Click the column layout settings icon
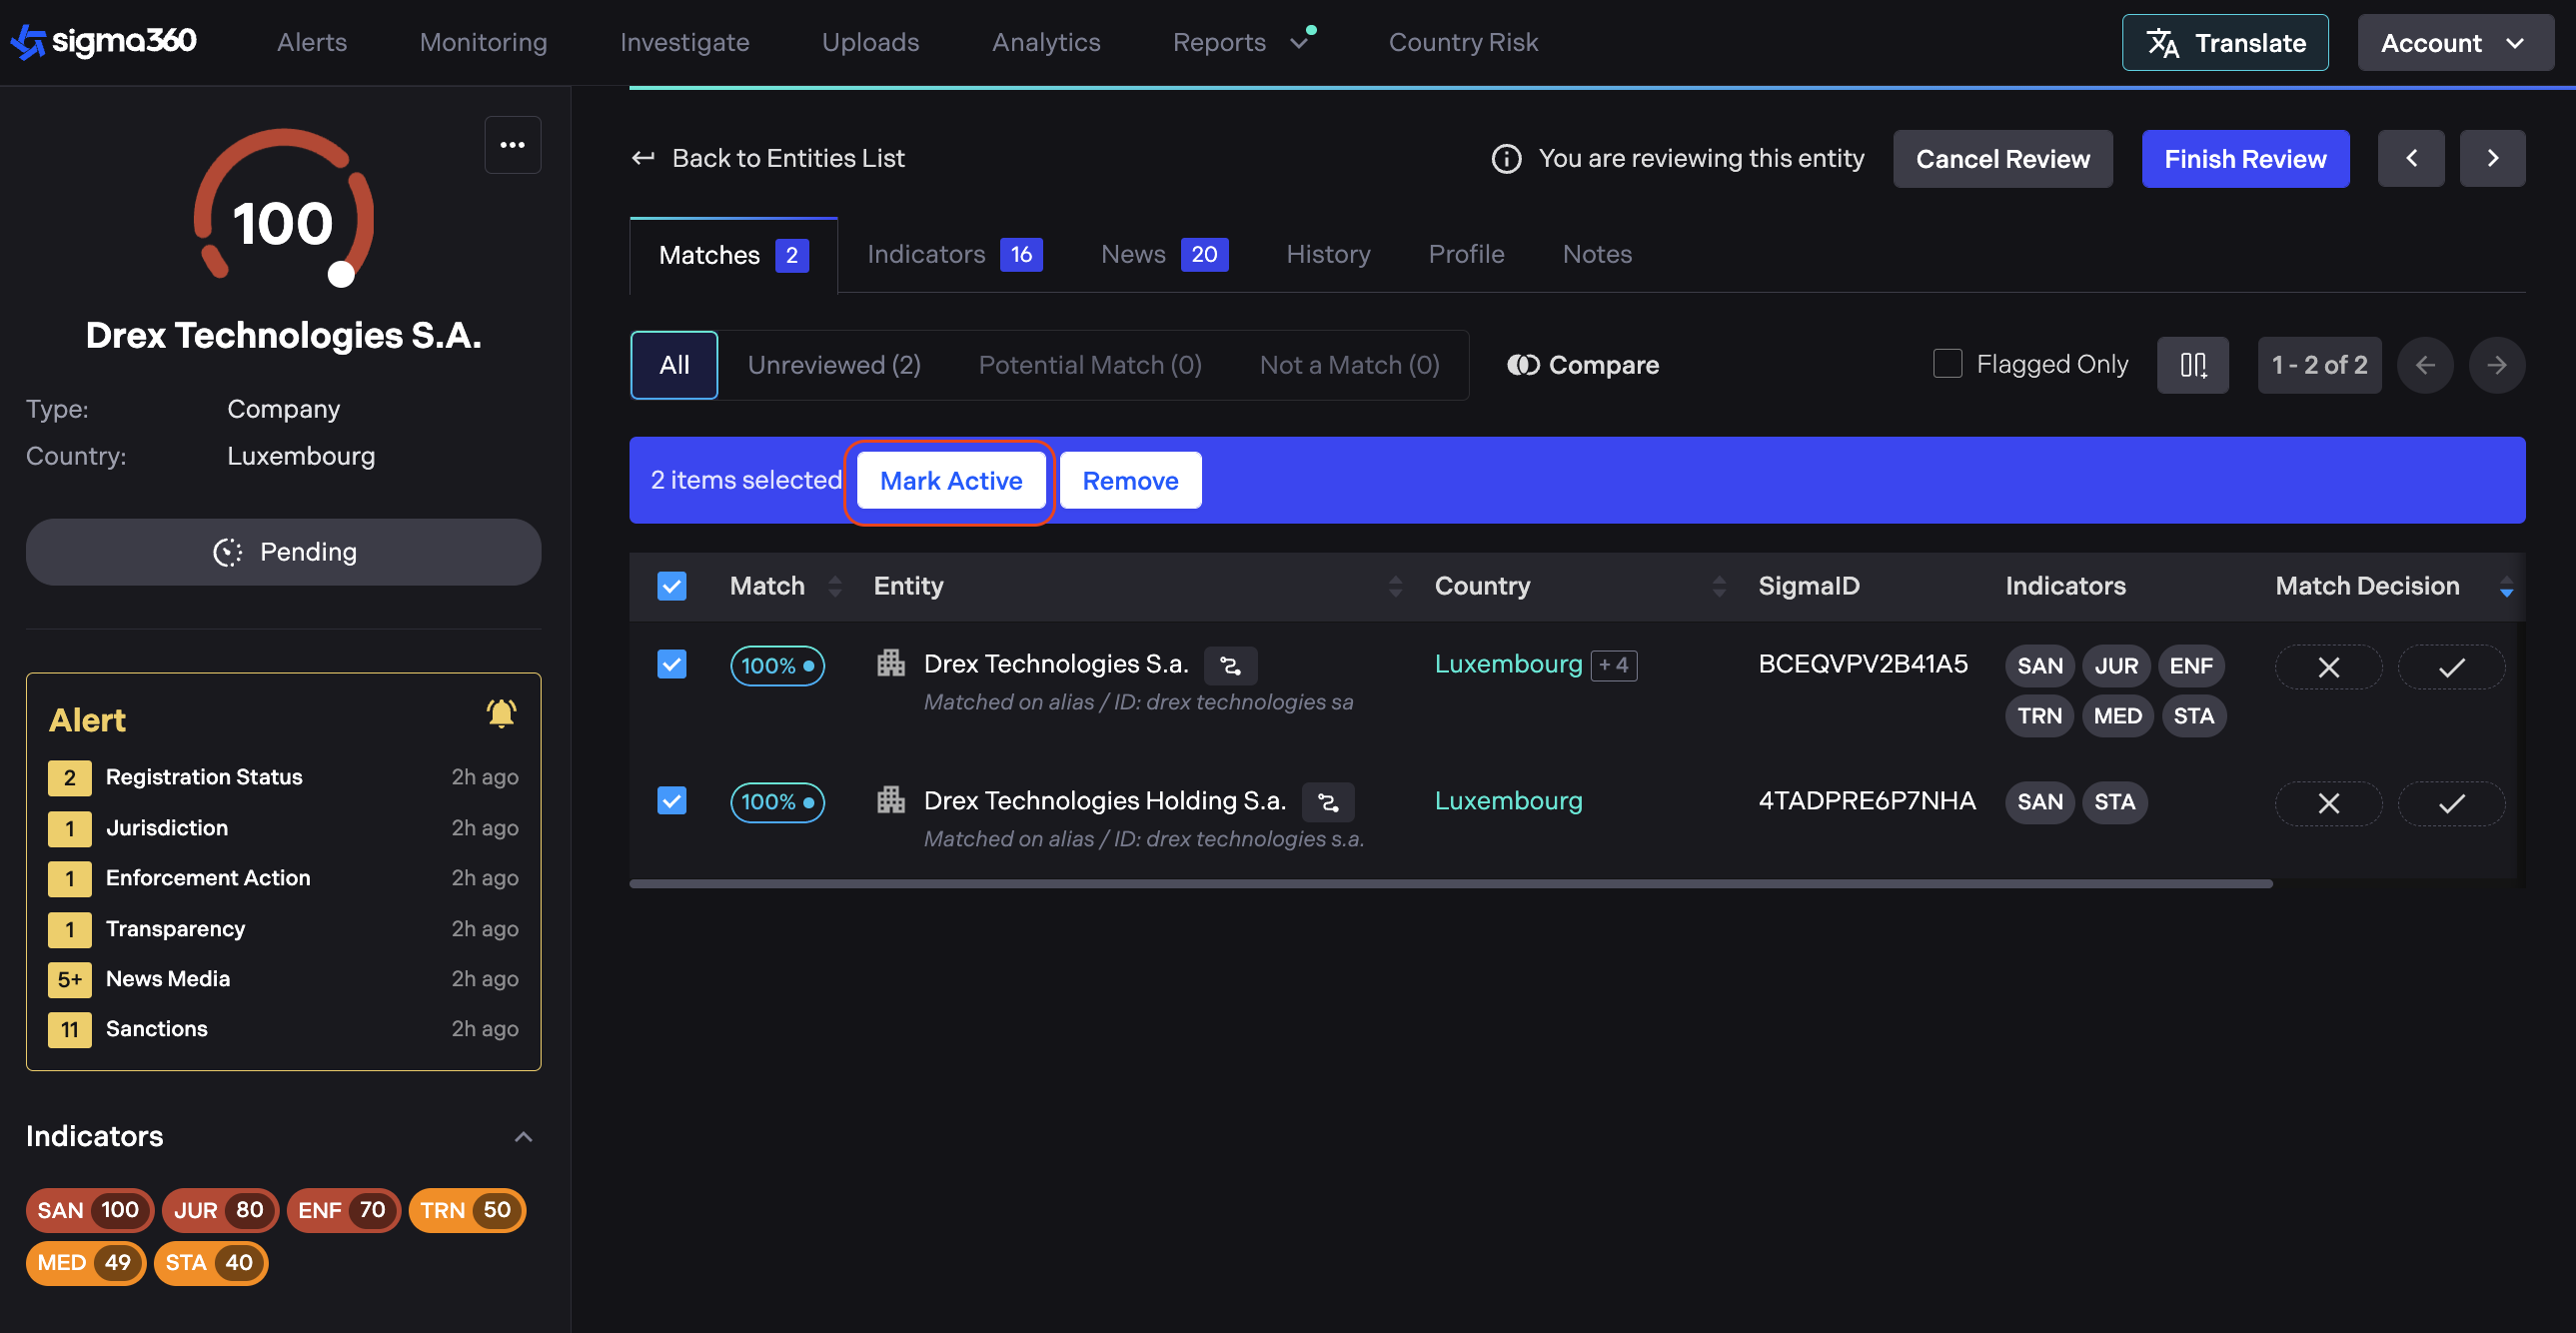Viewport: 2576px width, 1333px height. (2192, 365)
